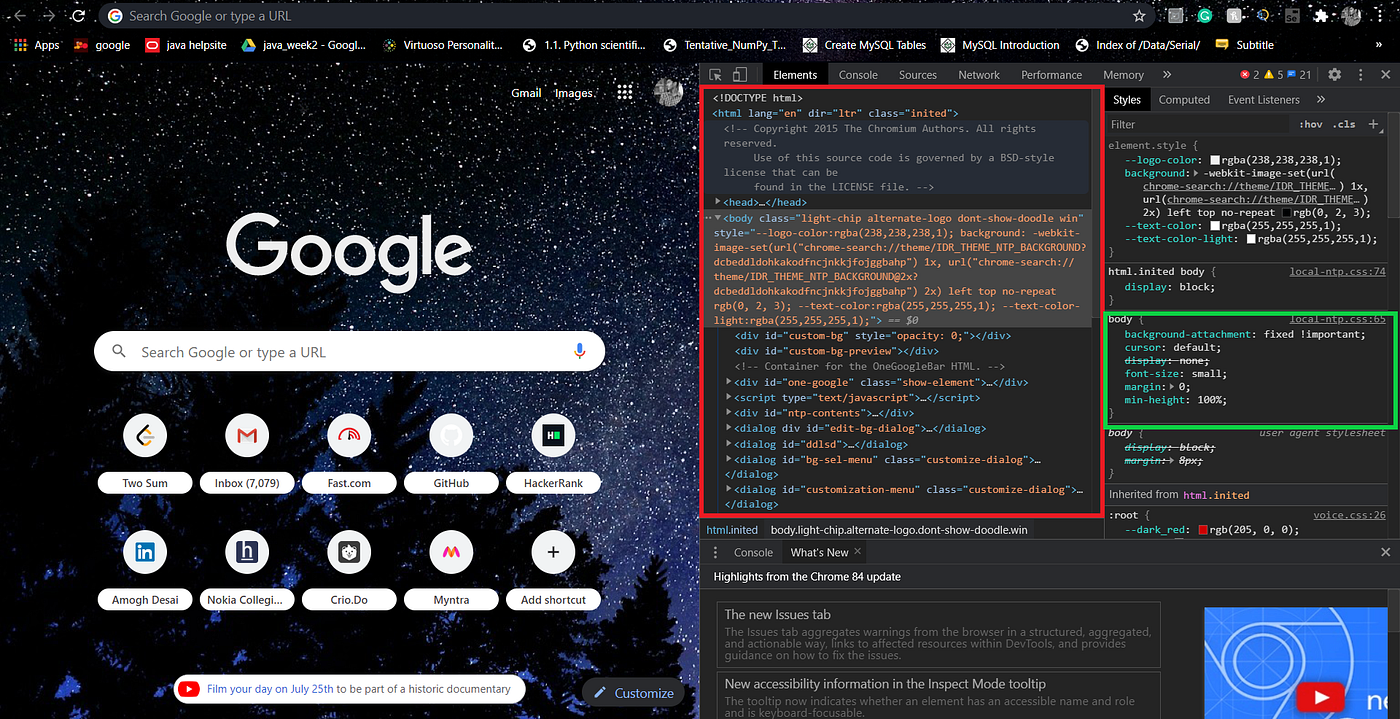Expand the one-google div node
This screenshot has height=719, width=1400.
(729, 382)
